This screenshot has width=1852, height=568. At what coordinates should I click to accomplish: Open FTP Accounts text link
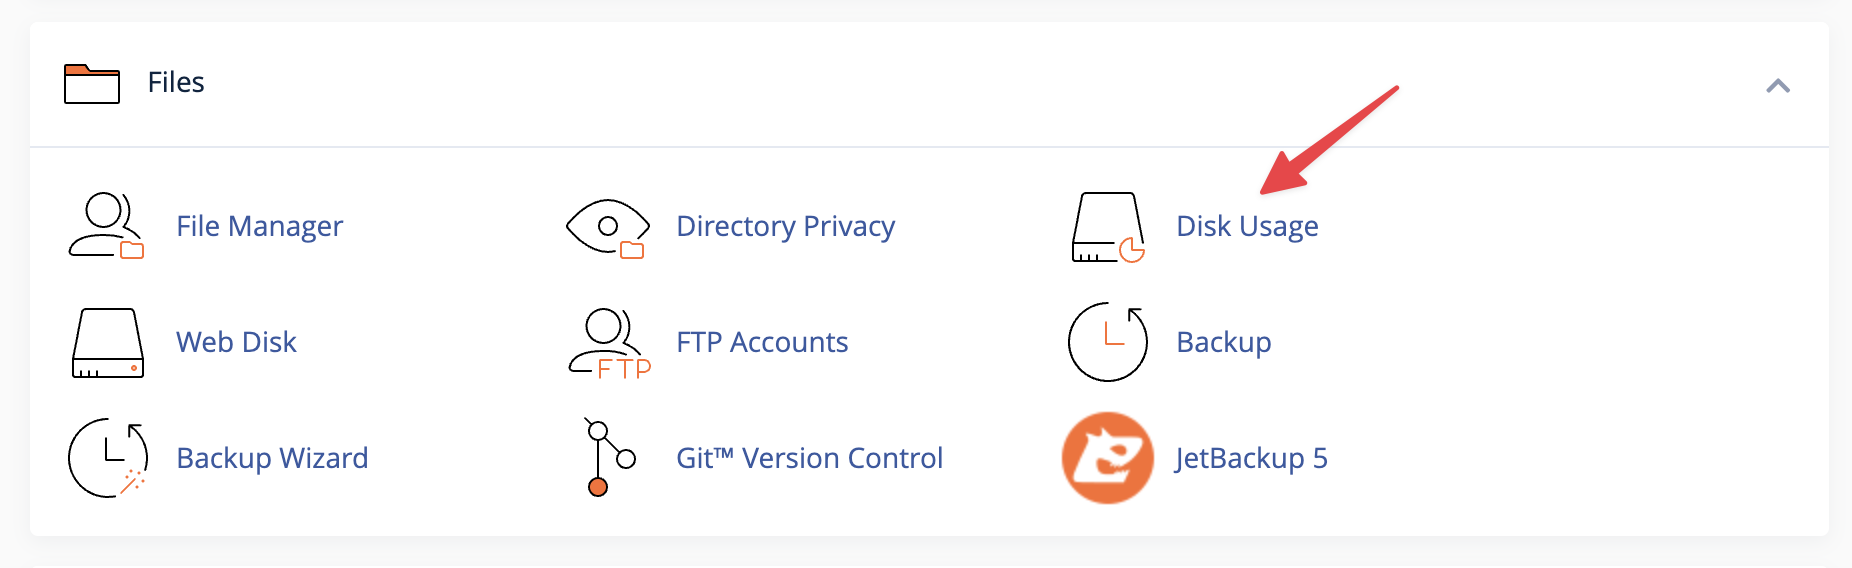[762, 342]
